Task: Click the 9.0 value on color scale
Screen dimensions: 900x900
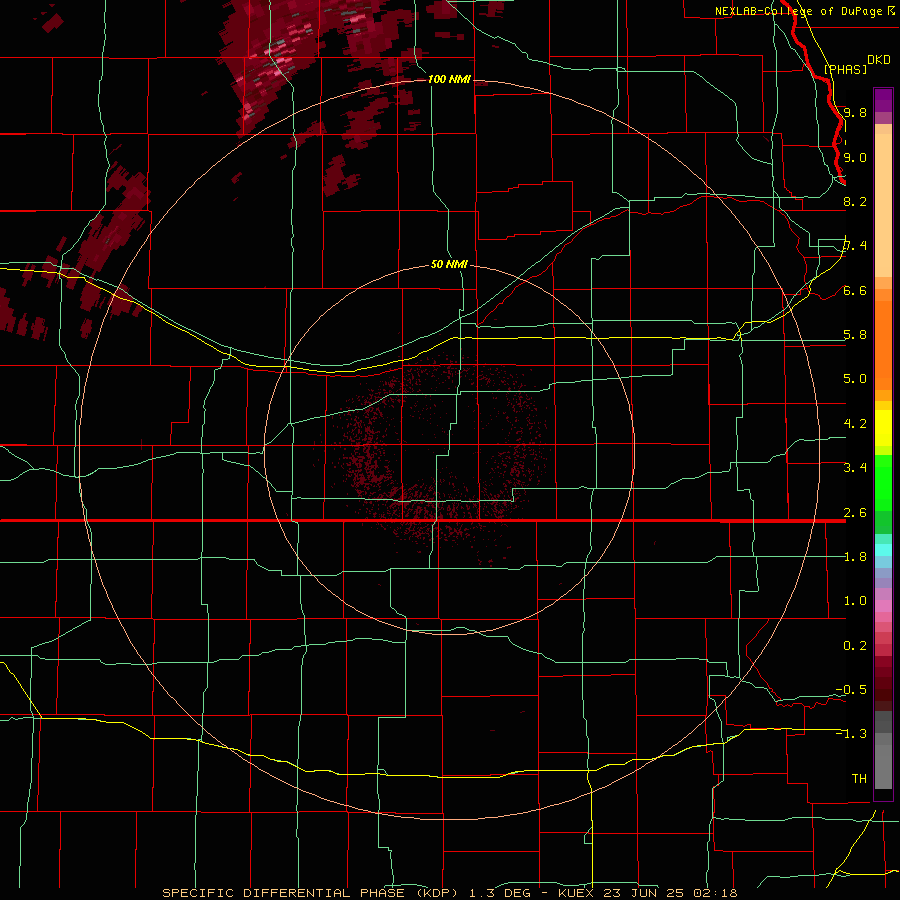Action: pyautogui.click(x=855, y=157)
